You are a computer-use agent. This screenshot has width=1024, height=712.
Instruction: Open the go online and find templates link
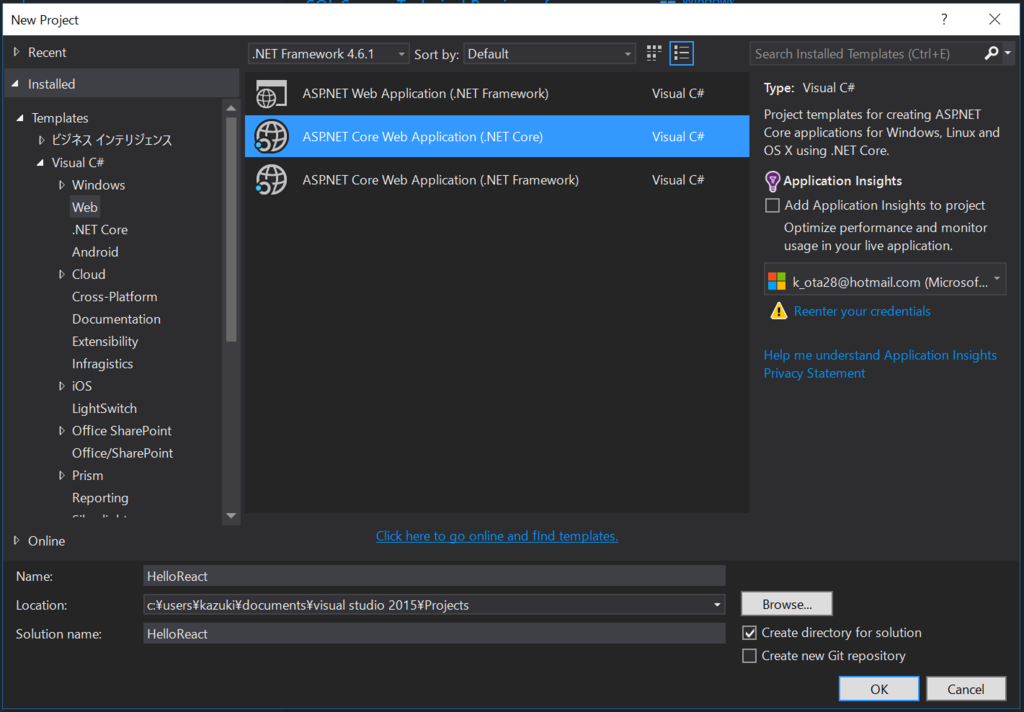point(496,536)
